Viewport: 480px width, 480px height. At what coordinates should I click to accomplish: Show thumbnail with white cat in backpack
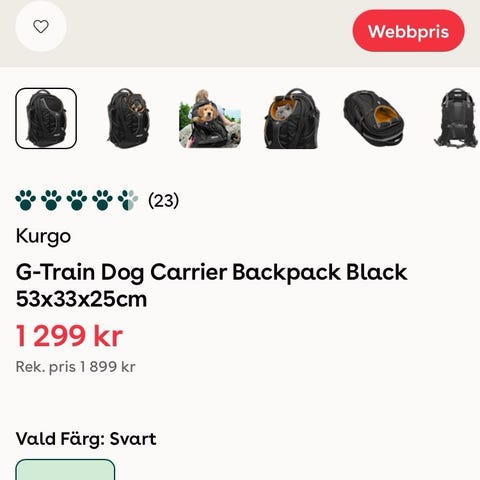292,118
